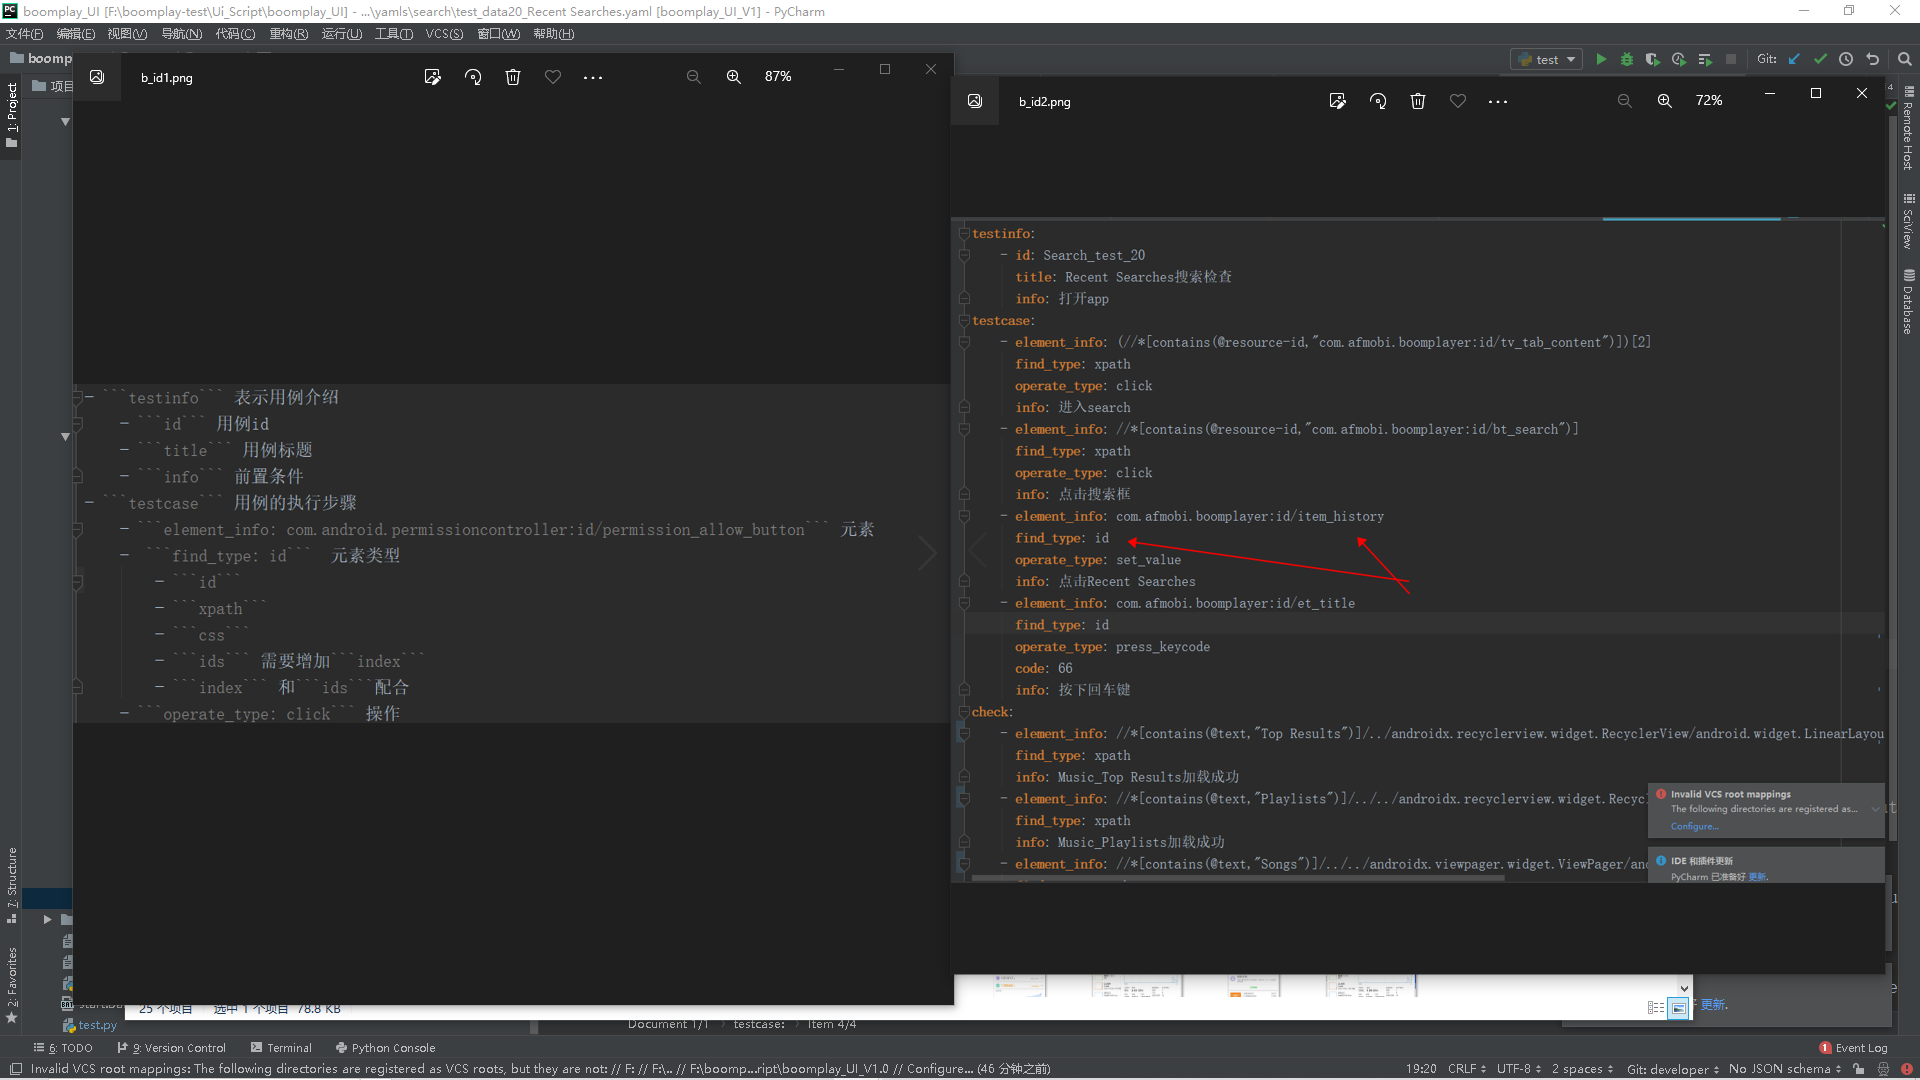Click on test.py file in project tree
Image resolution: width=1920 pixels, height=1080 pixels.
point(95,1026)
